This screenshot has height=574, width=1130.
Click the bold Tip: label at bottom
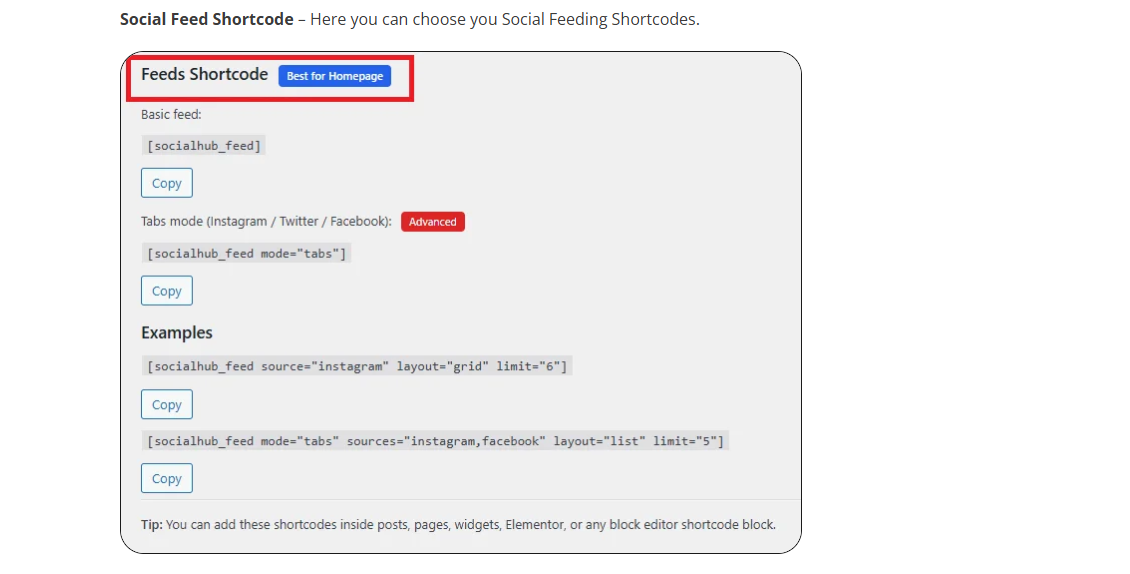click(152, 524)
